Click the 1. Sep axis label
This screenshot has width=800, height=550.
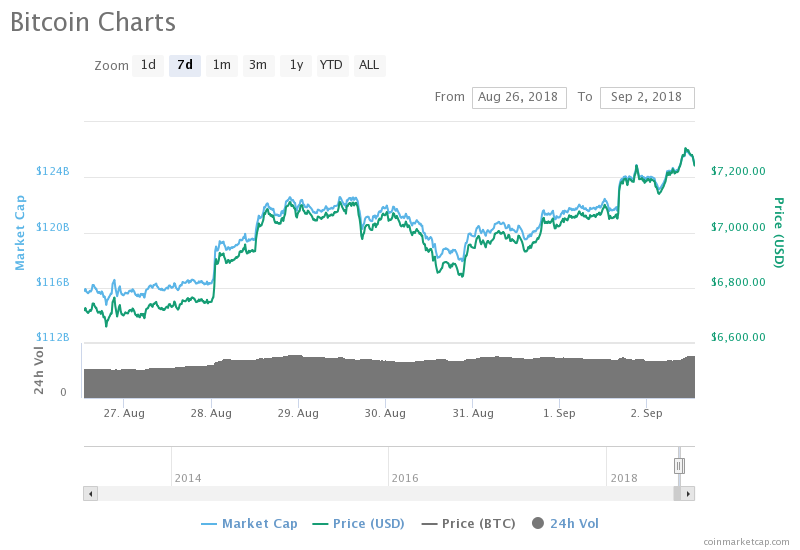559,413
